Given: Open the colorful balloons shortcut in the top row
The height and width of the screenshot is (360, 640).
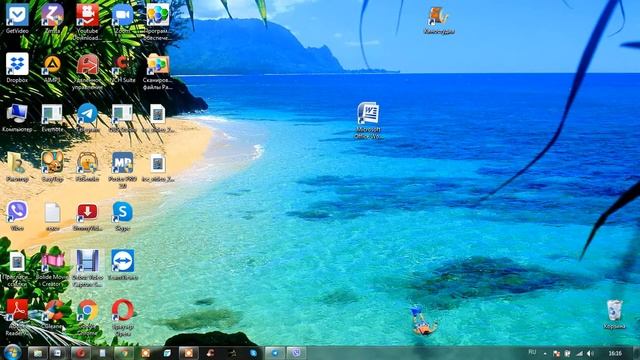Looking at the screenshot, I should (x=158, y=16).
